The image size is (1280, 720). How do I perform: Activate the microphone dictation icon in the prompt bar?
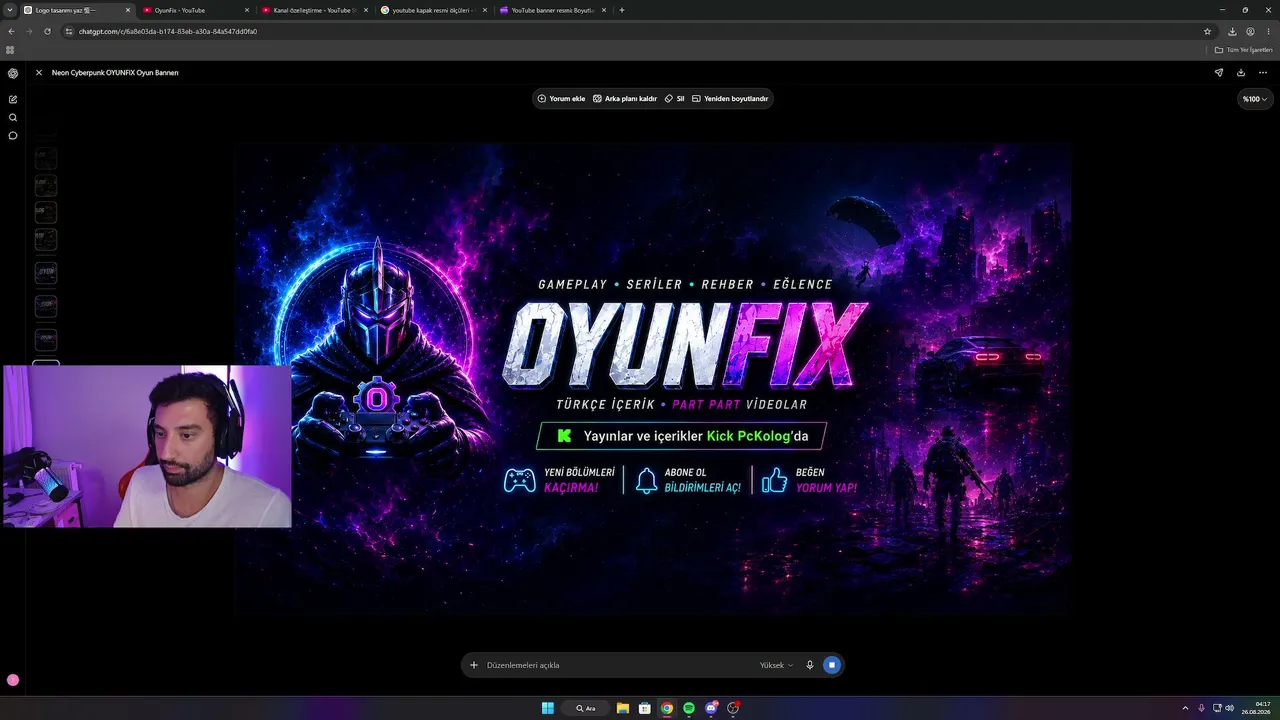pyautogui.click(x=810, y=665)
